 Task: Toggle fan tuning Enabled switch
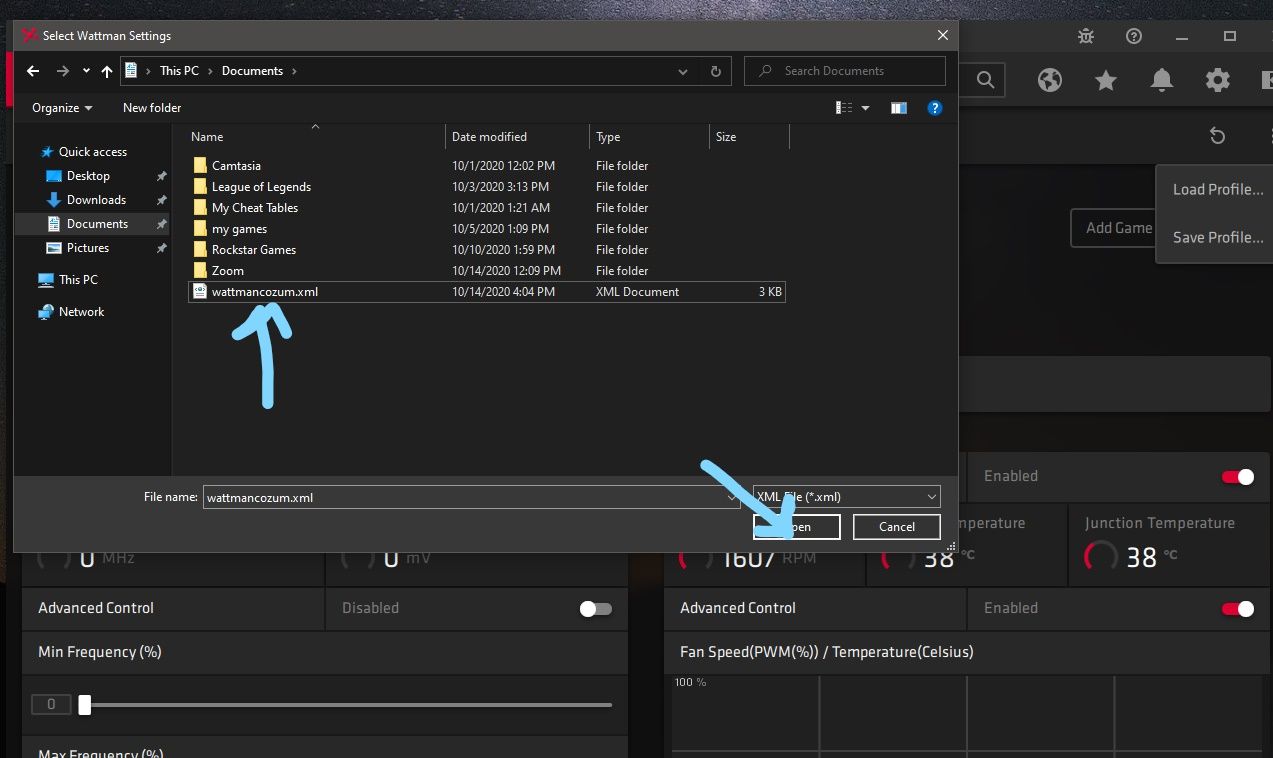click(1238, 477)
